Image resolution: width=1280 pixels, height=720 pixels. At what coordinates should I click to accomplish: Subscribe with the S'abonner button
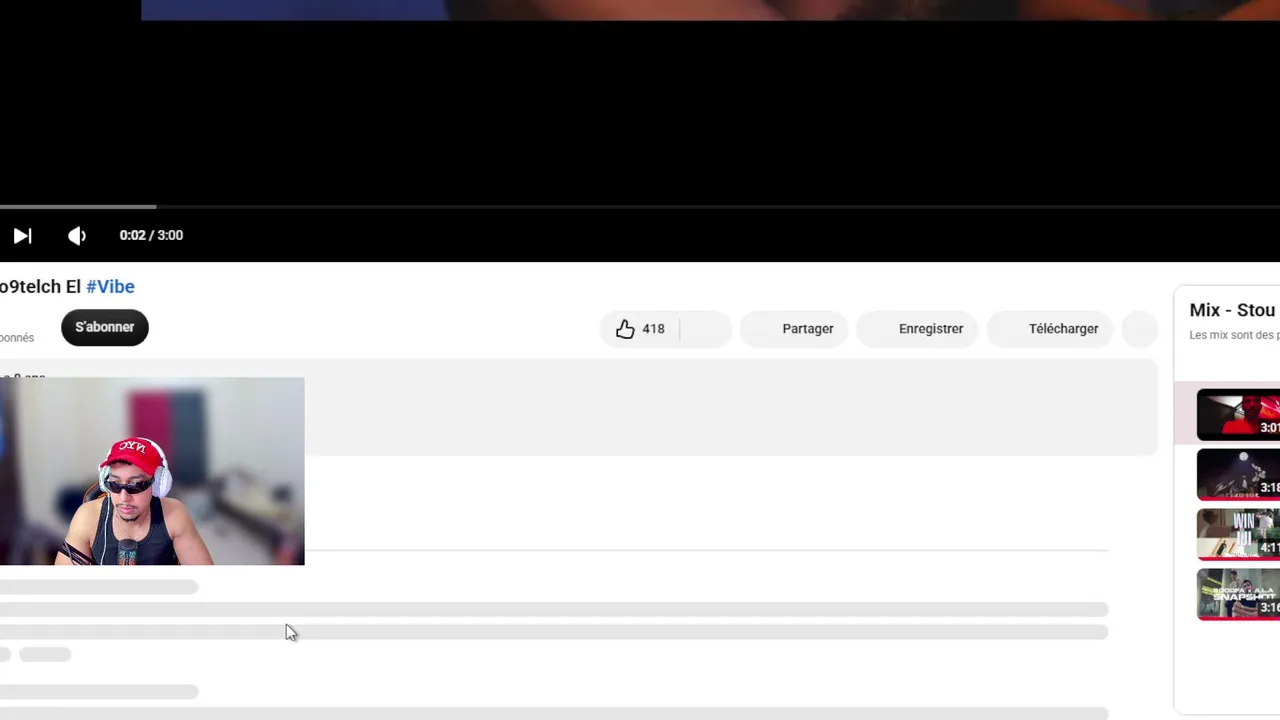point(105,327)
